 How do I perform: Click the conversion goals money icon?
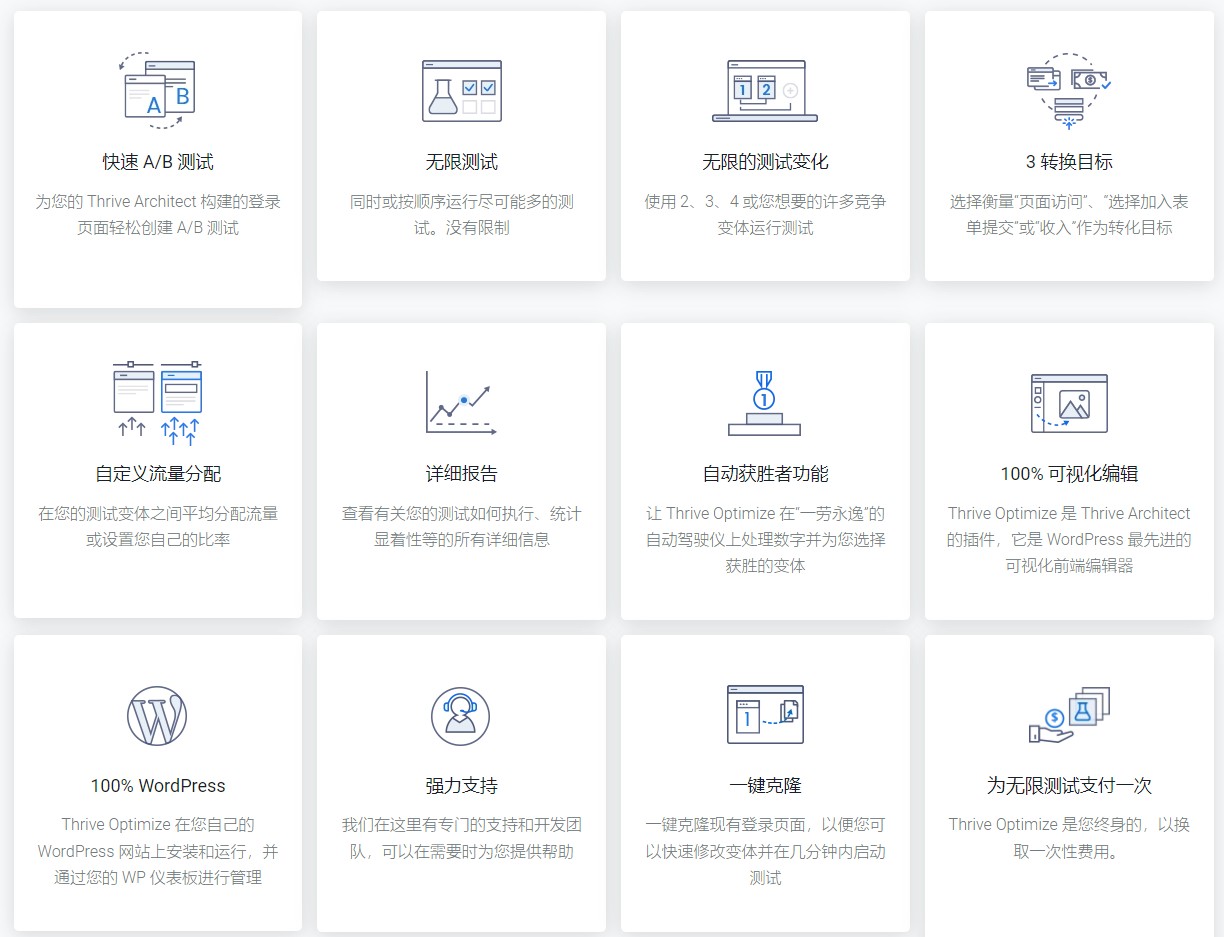coord(1069,91)
